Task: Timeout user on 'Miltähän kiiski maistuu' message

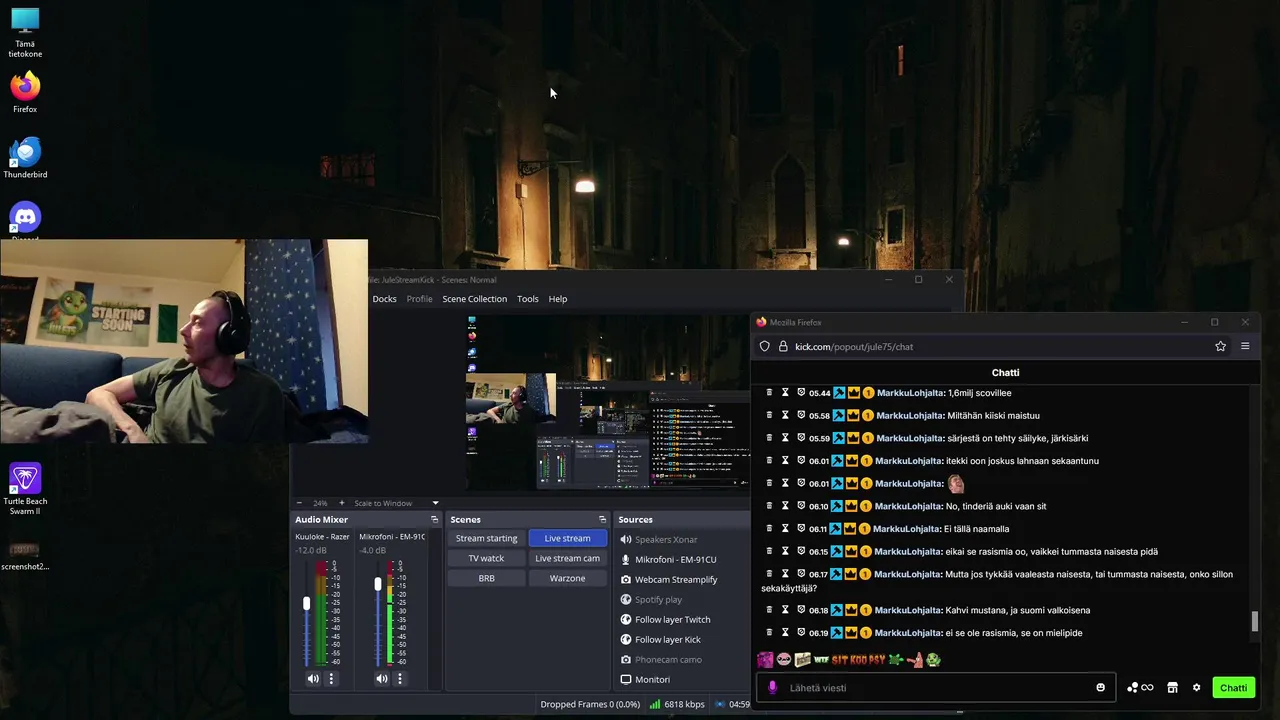Action: coord(785,415)
